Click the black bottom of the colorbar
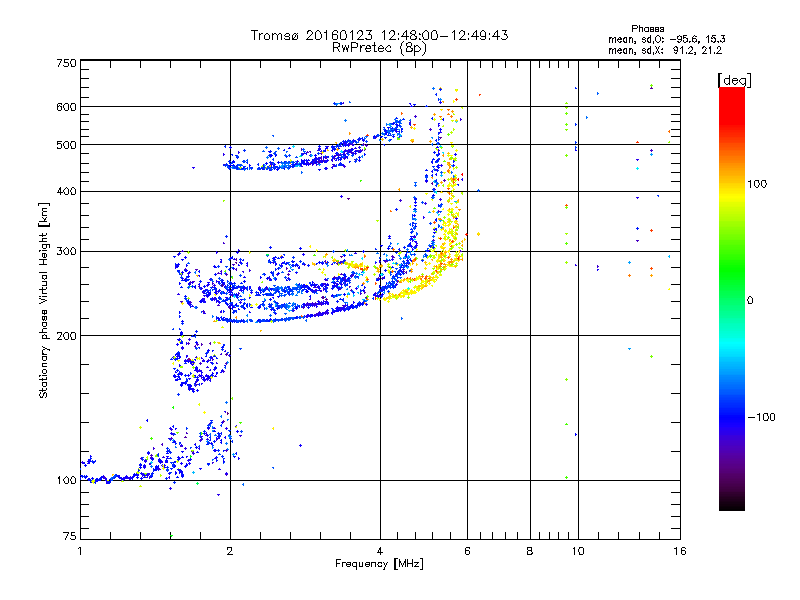This screenshot has height=600, width=800. coord(732,503)
